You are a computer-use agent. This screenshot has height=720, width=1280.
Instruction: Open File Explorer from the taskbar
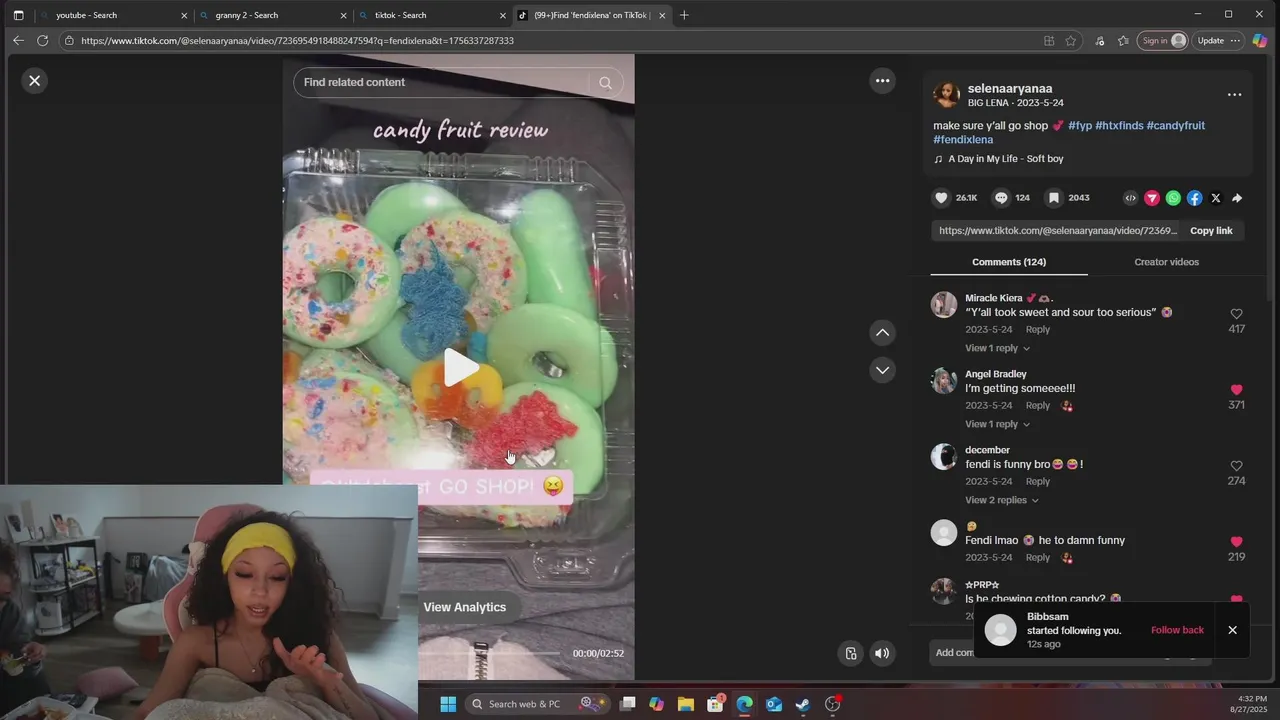(x=686, y=704)
